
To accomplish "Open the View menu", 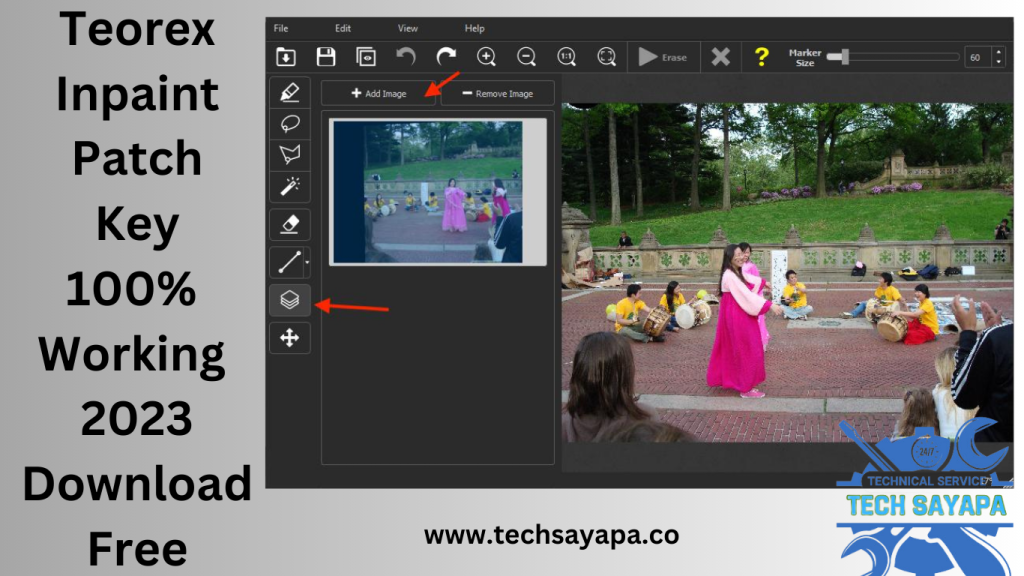I will click(408, 28).
